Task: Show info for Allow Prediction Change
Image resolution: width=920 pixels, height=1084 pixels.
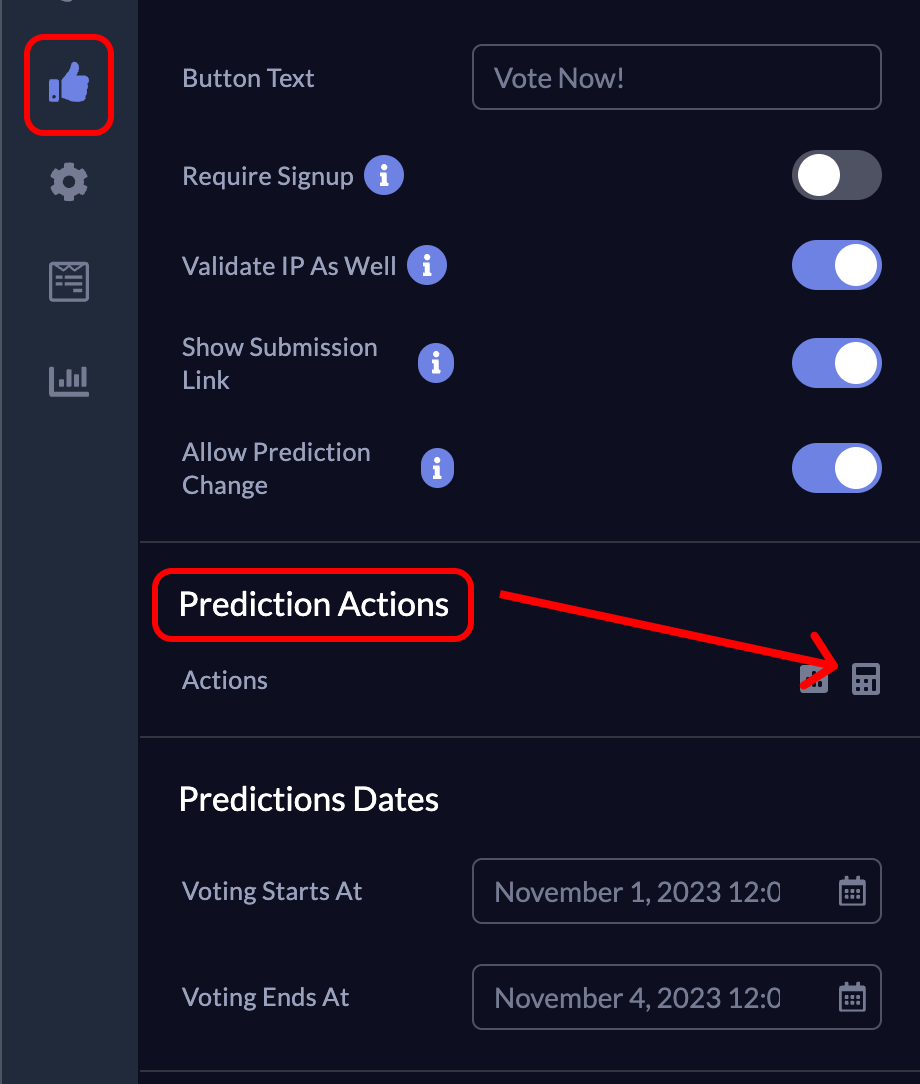Action: coord(437,468)
